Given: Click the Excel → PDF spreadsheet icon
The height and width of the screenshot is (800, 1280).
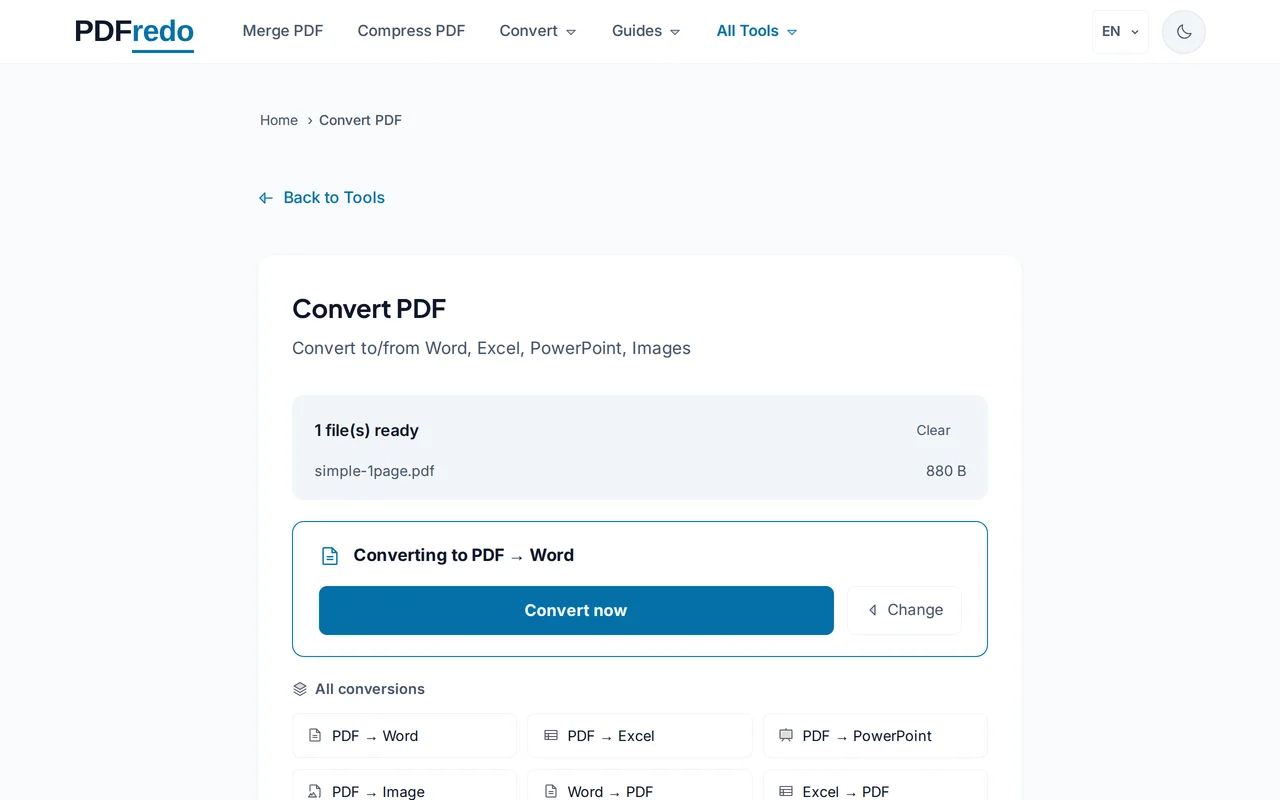Looking at the screenshot, I should point(786,791).
